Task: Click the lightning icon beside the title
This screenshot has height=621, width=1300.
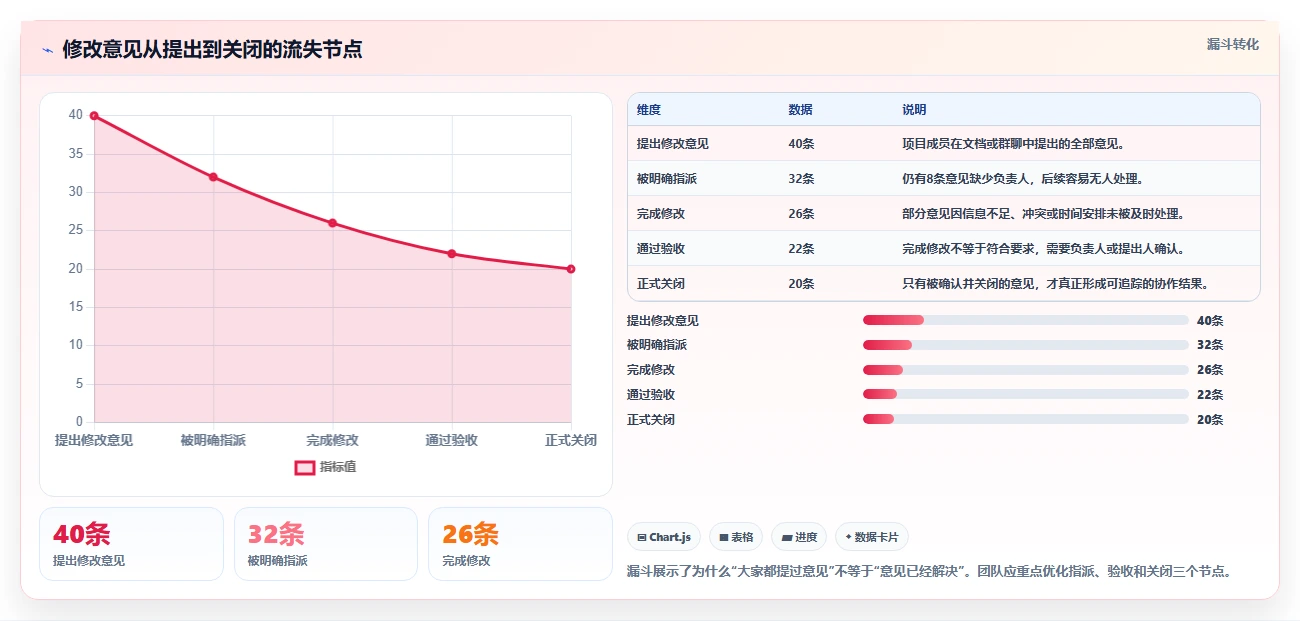Action: pos(47,50)
